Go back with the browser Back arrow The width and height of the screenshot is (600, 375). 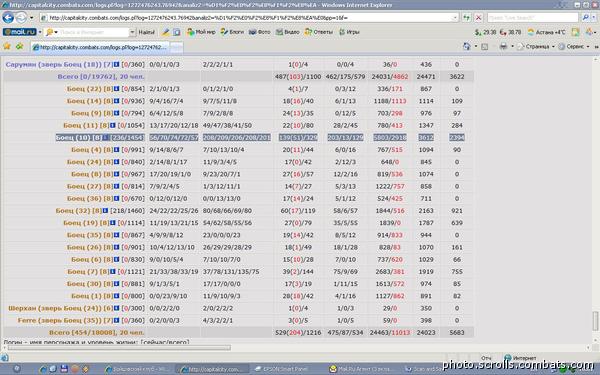tap(8, 18)
